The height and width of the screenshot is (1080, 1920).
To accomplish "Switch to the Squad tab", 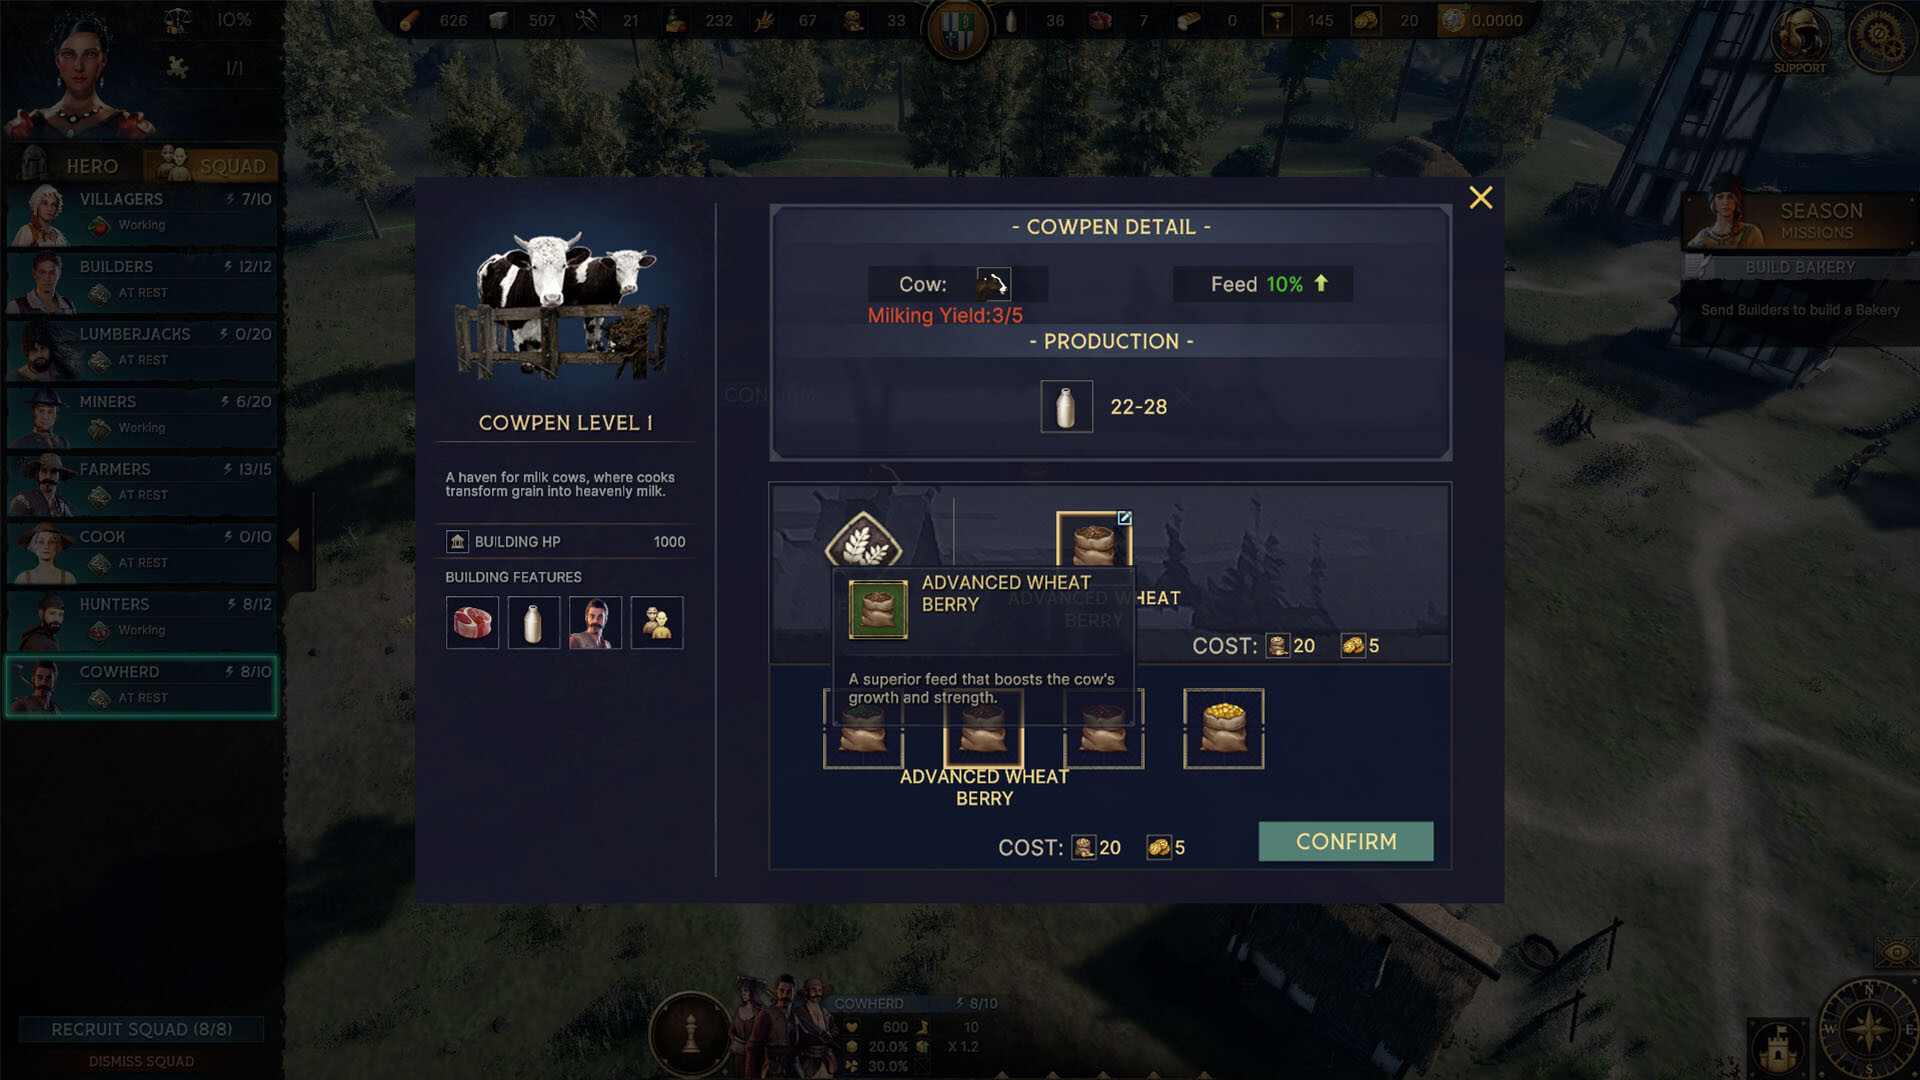I will [212, 165].
